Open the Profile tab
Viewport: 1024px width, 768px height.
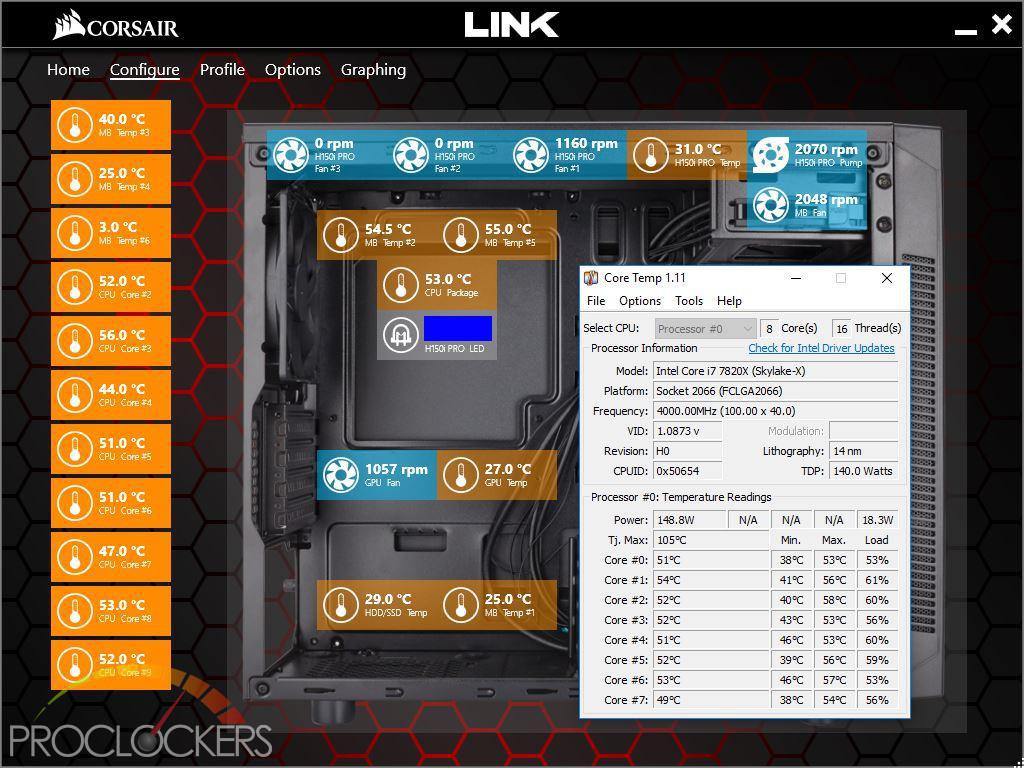pyautogui.click(x=222, y=70)
